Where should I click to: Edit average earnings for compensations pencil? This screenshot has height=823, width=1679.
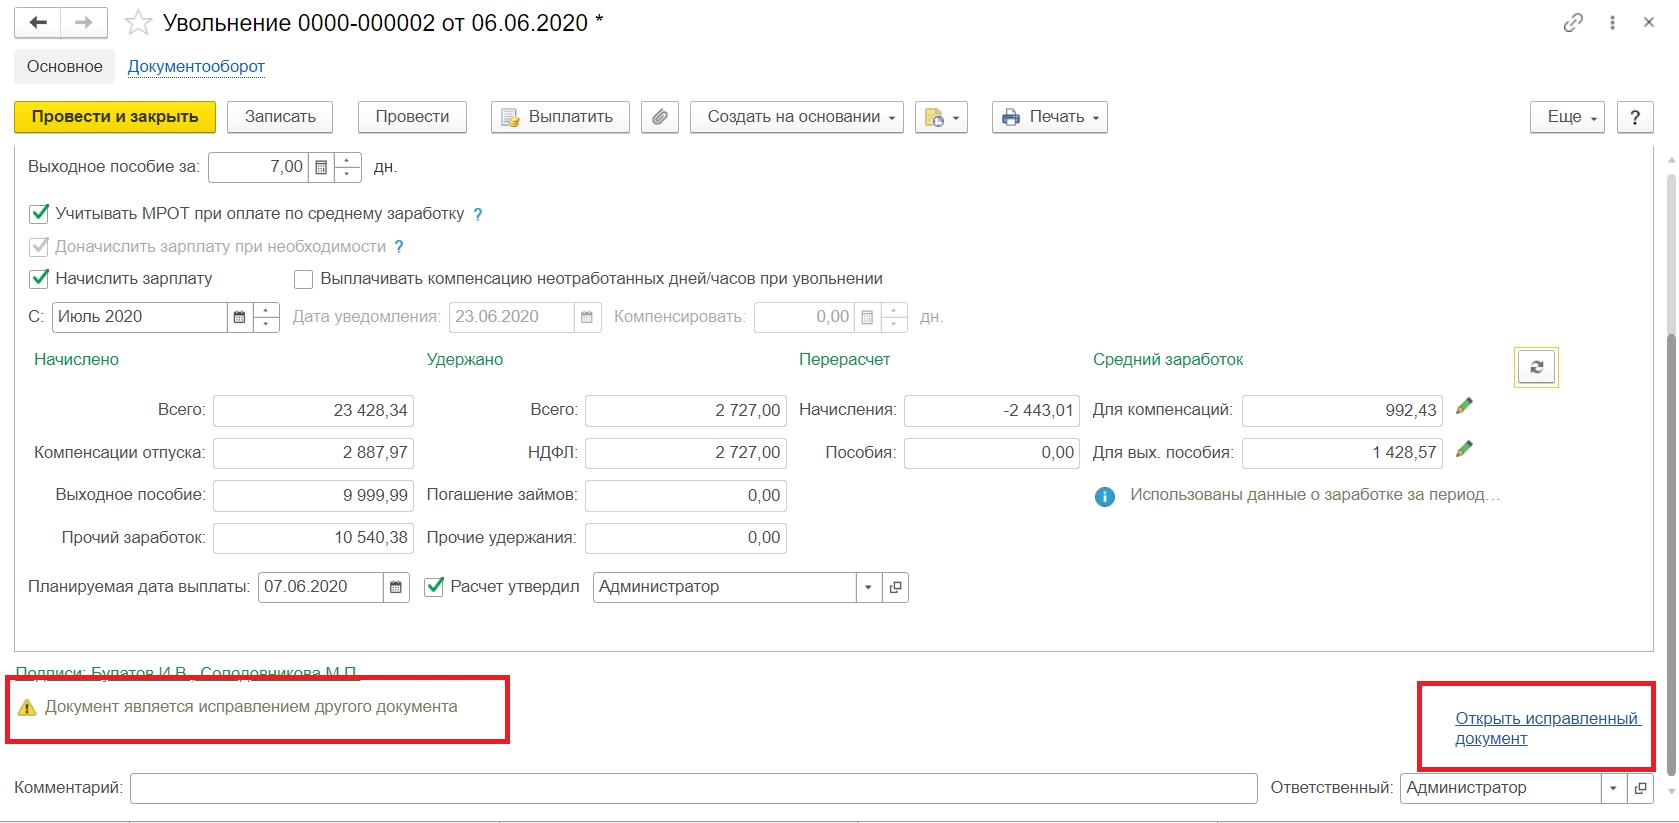pyautogui.click(x=1464, y=406)
